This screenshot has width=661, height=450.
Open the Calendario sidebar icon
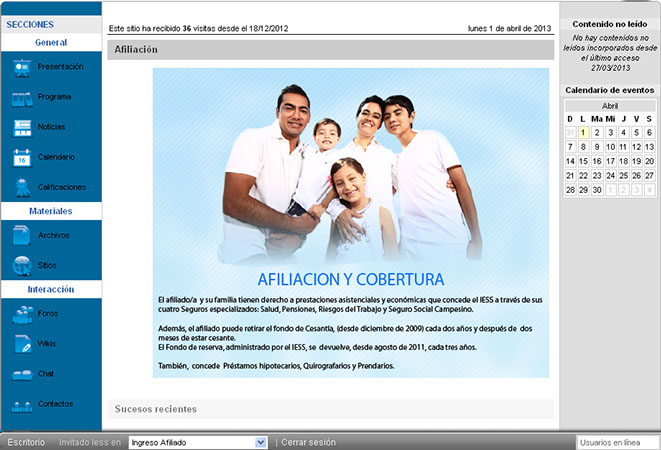coord(22,157)
